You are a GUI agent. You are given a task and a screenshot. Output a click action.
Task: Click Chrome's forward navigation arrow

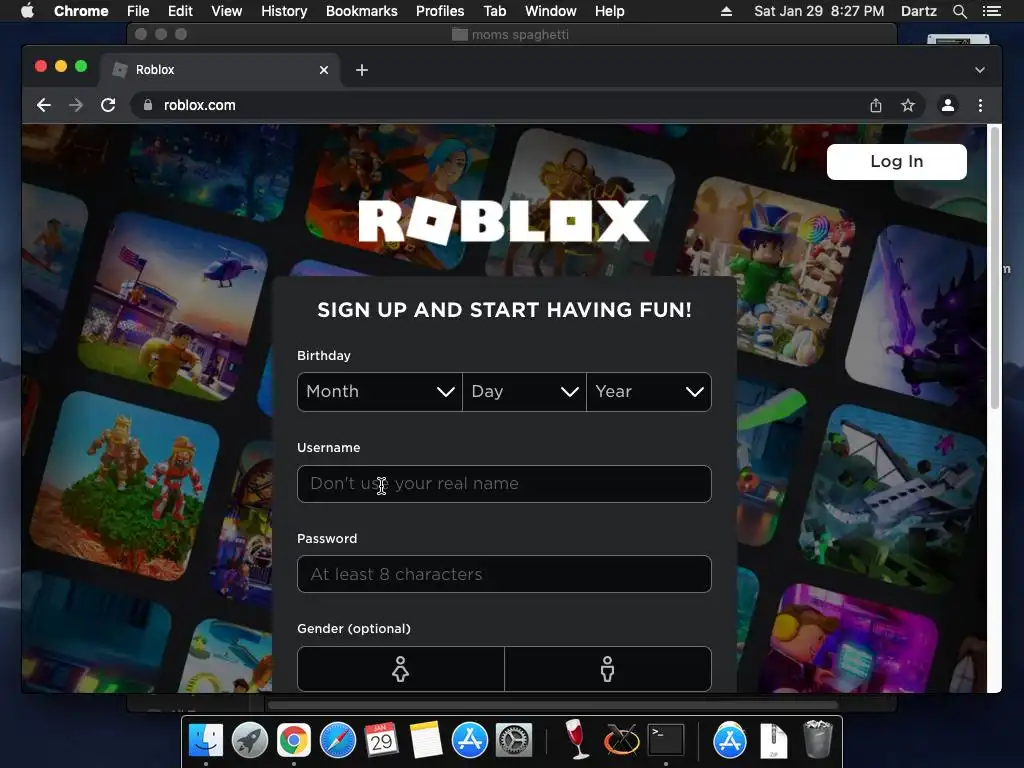(x=76, y=105)
